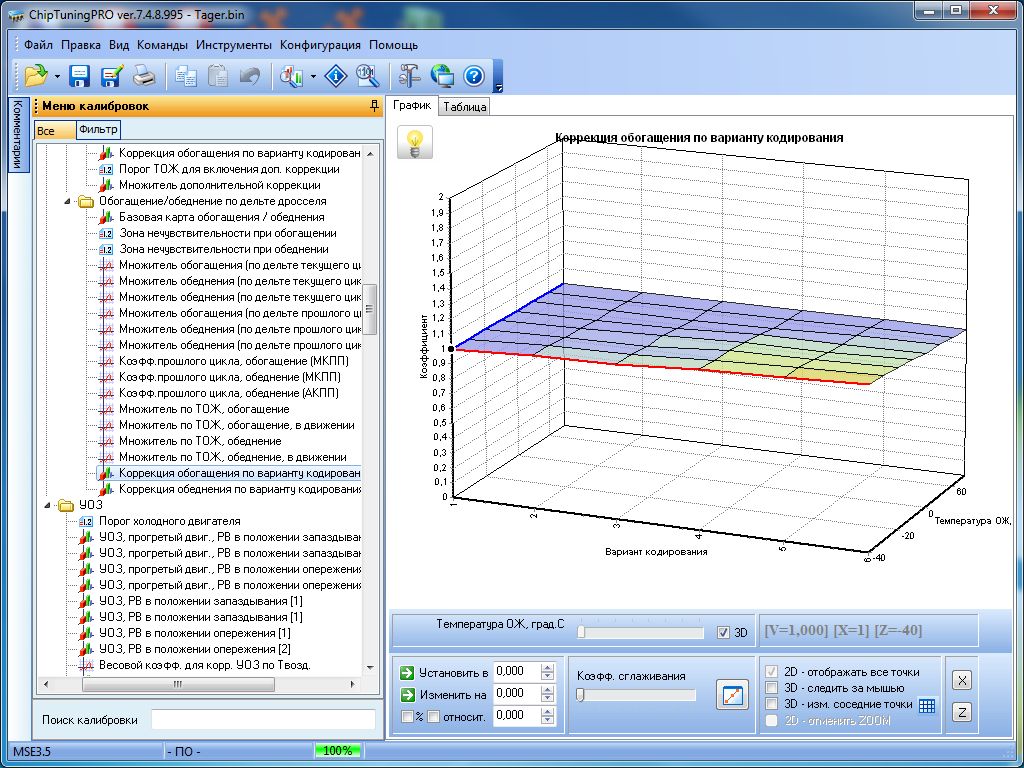Click the blue question mark help icon

pyautogui.click(x=474, y=75)
